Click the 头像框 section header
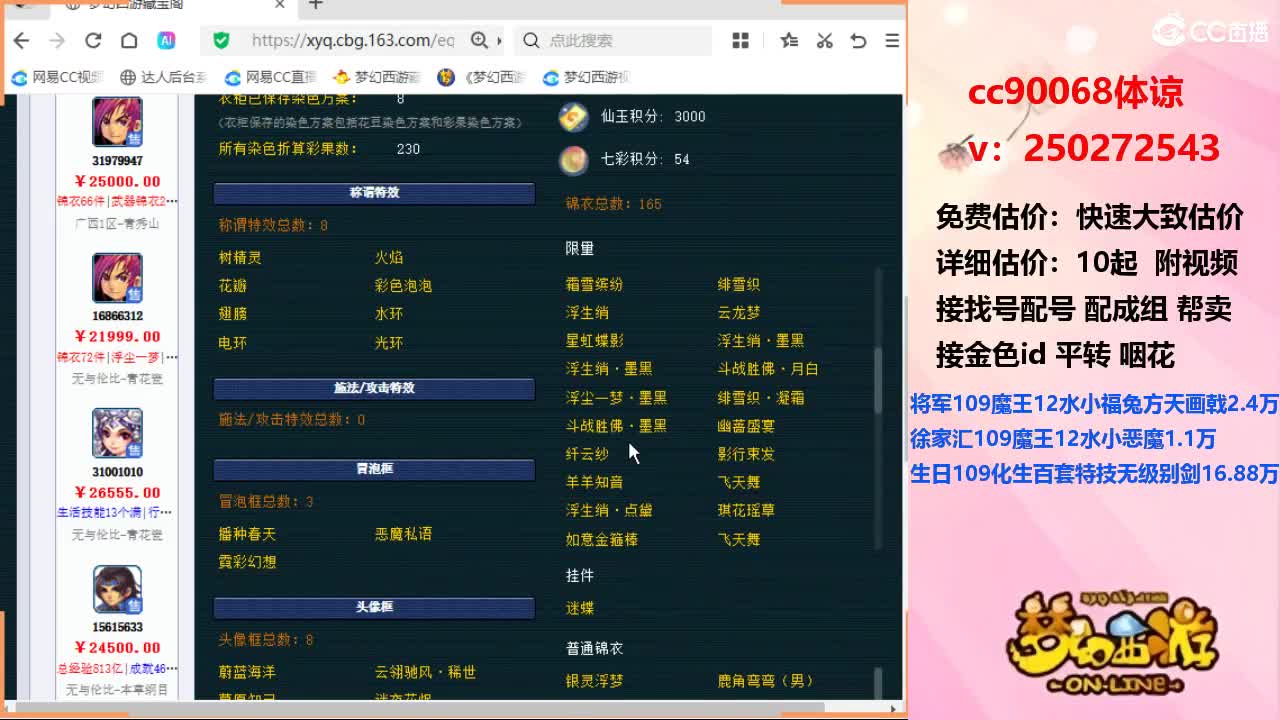Screen dimensions: 1280x720 374,607
